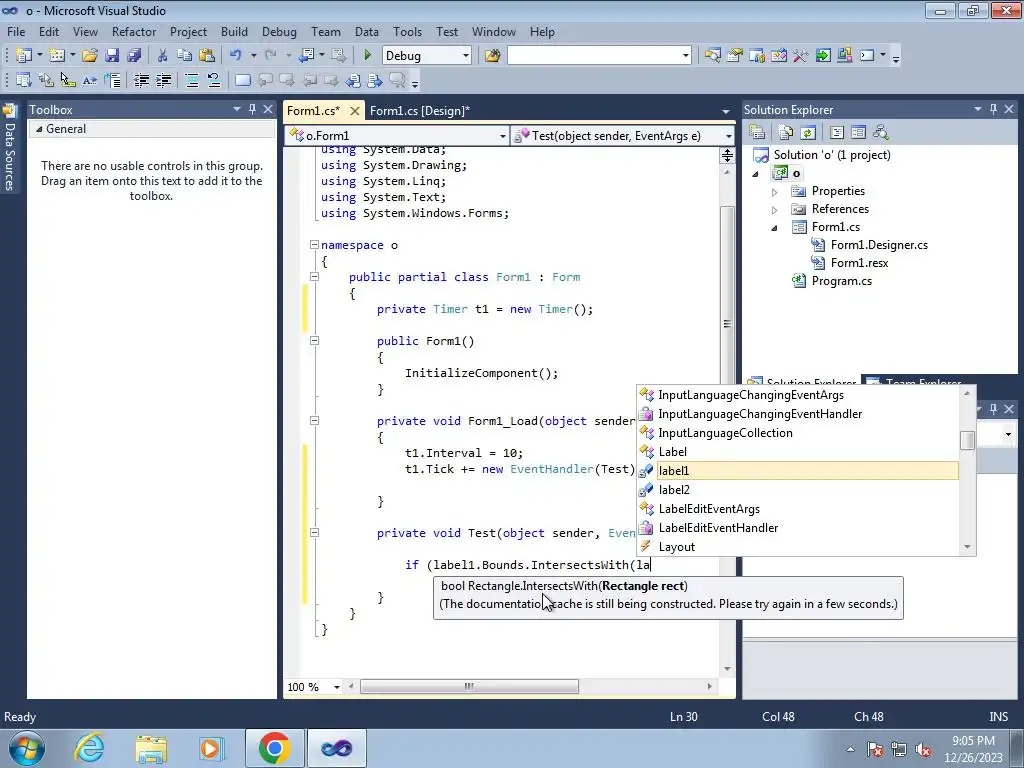The height and width of the screenshot is (768, 1024).
Task: Click Solution Explorer Properties icon
Action: point(758,133)
